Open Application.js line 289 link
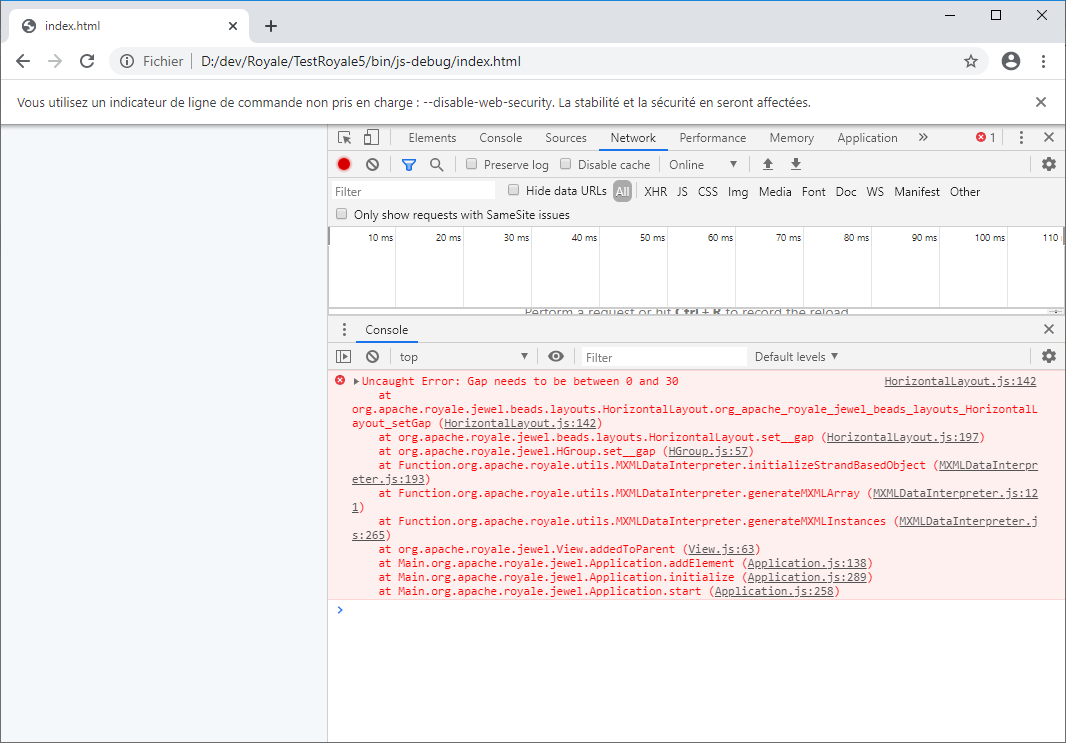The height and width of the screenshot is (743, 1066). (806, 577)
